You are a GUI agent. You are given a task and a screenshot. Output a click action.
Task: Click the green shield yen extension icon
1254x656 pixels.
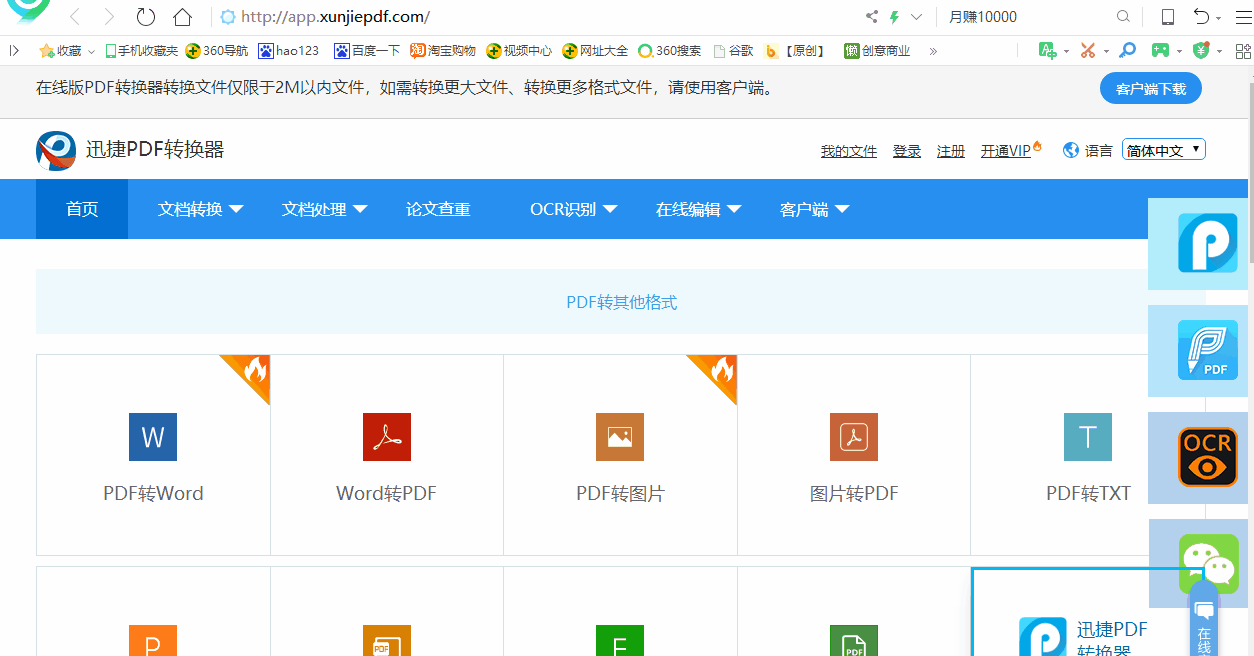click(1201, 50)
